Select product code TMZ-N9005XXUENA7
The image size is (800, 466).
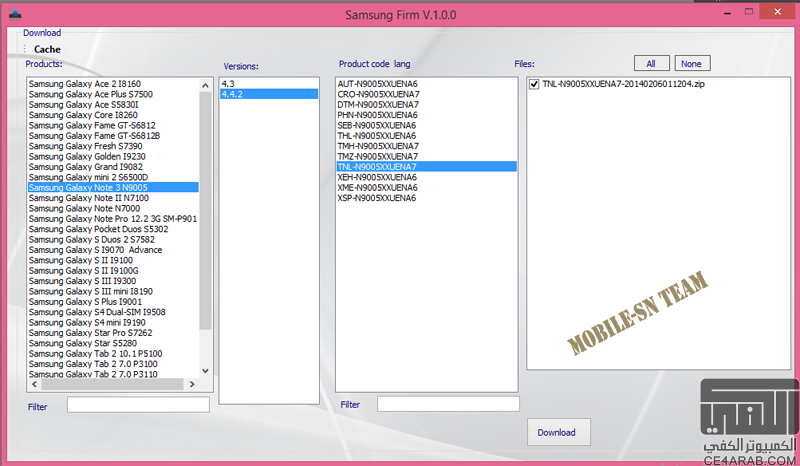(427, 156)
